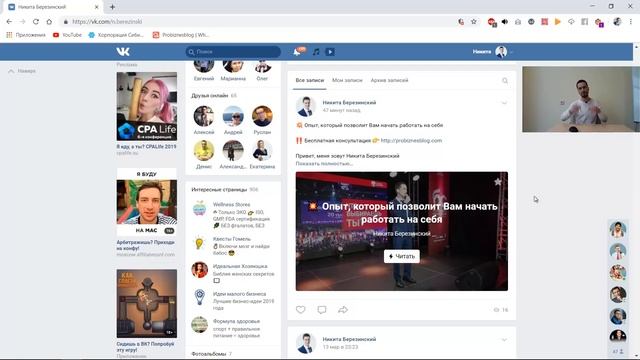Image resolution: width=640 pixels, height=360 pixels.
Task: Open the Идеи малого бизнеса page
Action: click(239, 294)
